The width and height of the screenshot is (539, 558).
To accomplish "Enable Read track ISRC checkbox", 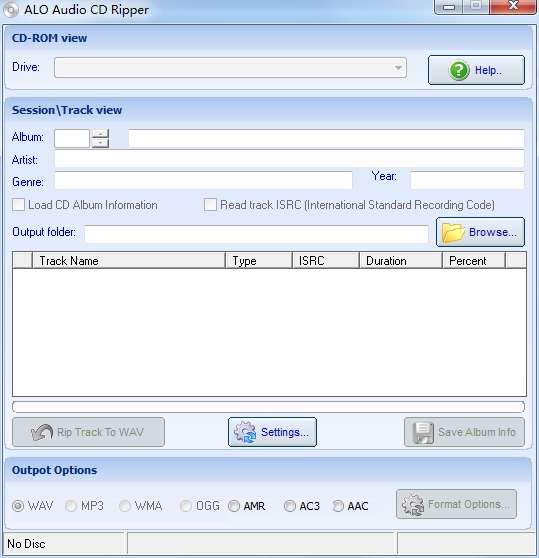I will tap(210, 205).
